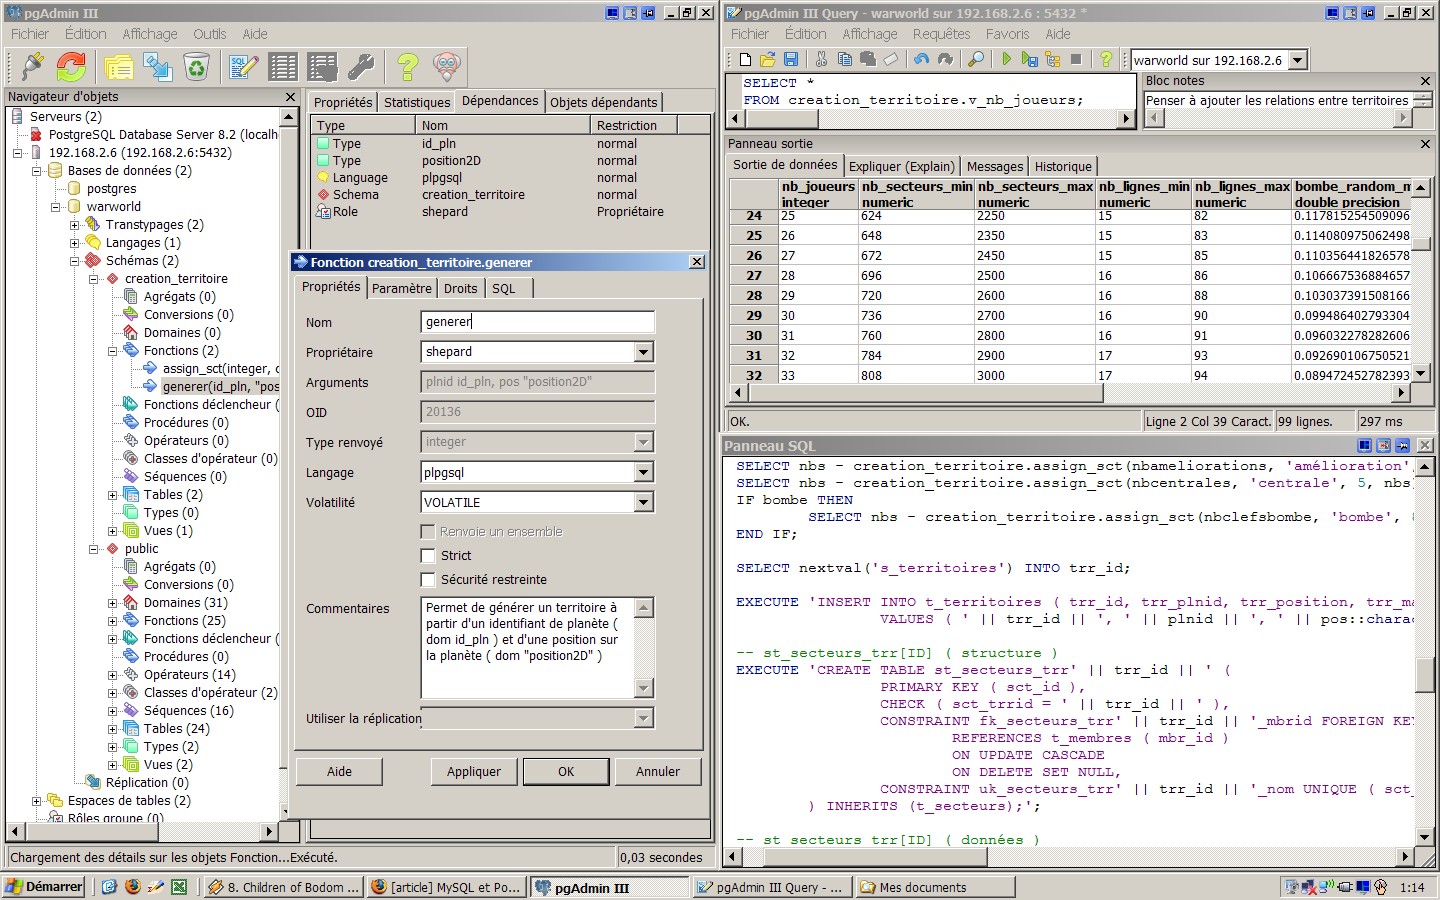Image resolution: width=1440 pixels, height=900 pixels.
Task: Open the Requêtes menu
Action: [x=941, y=34]
